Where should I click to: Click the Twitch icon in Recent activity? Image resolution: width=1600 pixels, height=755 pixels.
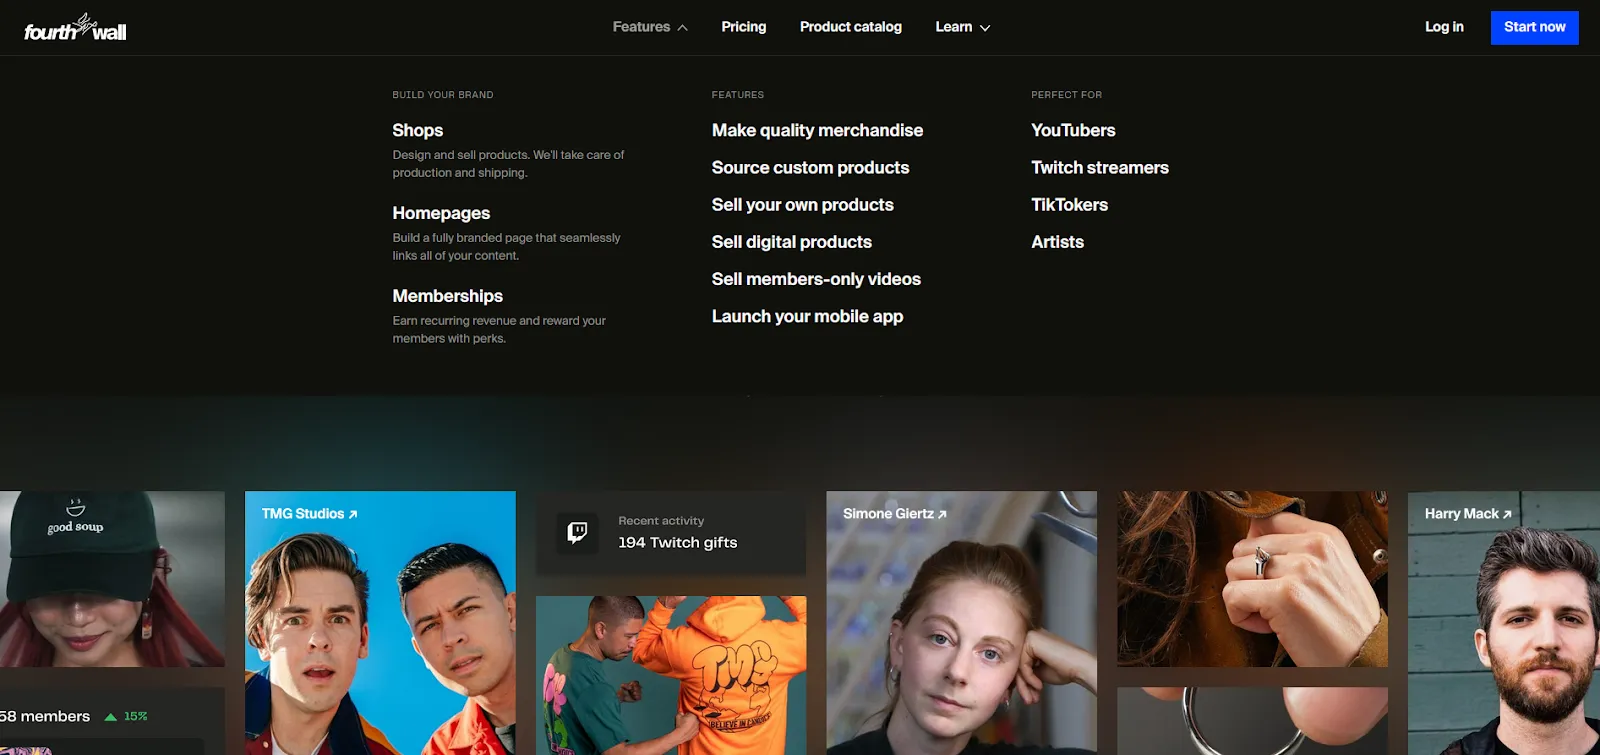(577, 533)
